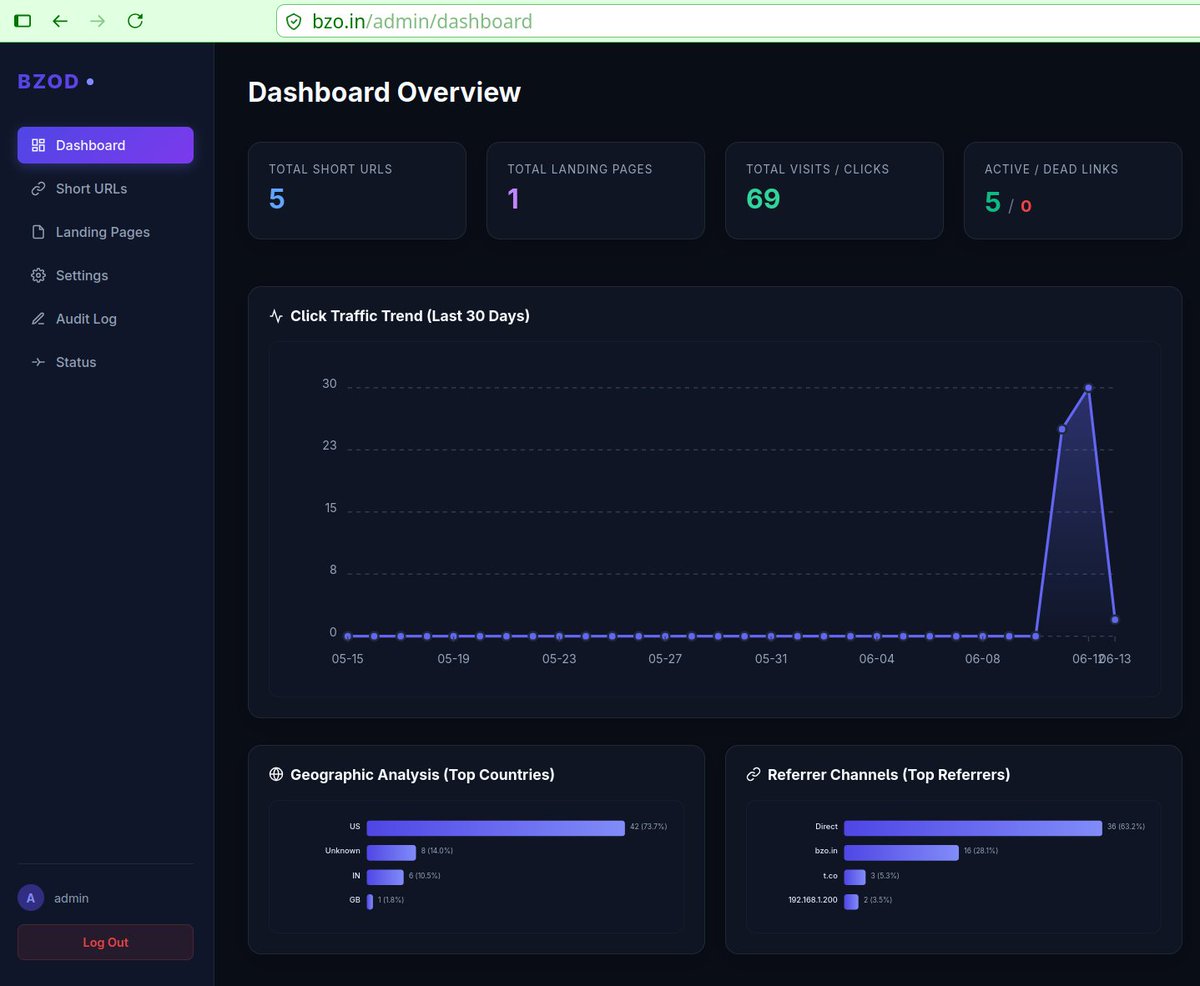1200x986 pixels.
Task: Click the link icon beside Referrer Channels
Action: point(754,774)
